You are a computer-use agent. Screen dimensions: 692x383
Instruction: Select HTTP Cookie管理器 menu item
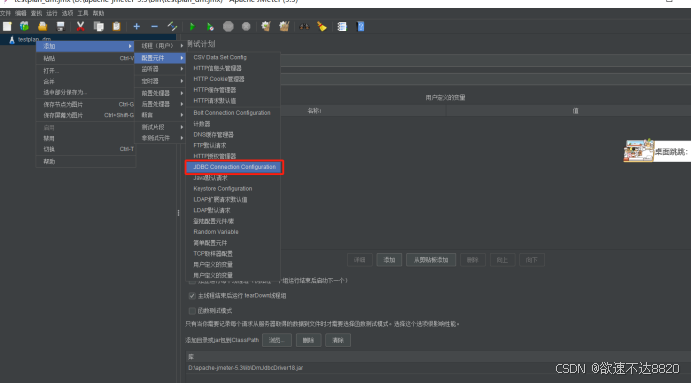pyautogui.click(x=233, y=79)
